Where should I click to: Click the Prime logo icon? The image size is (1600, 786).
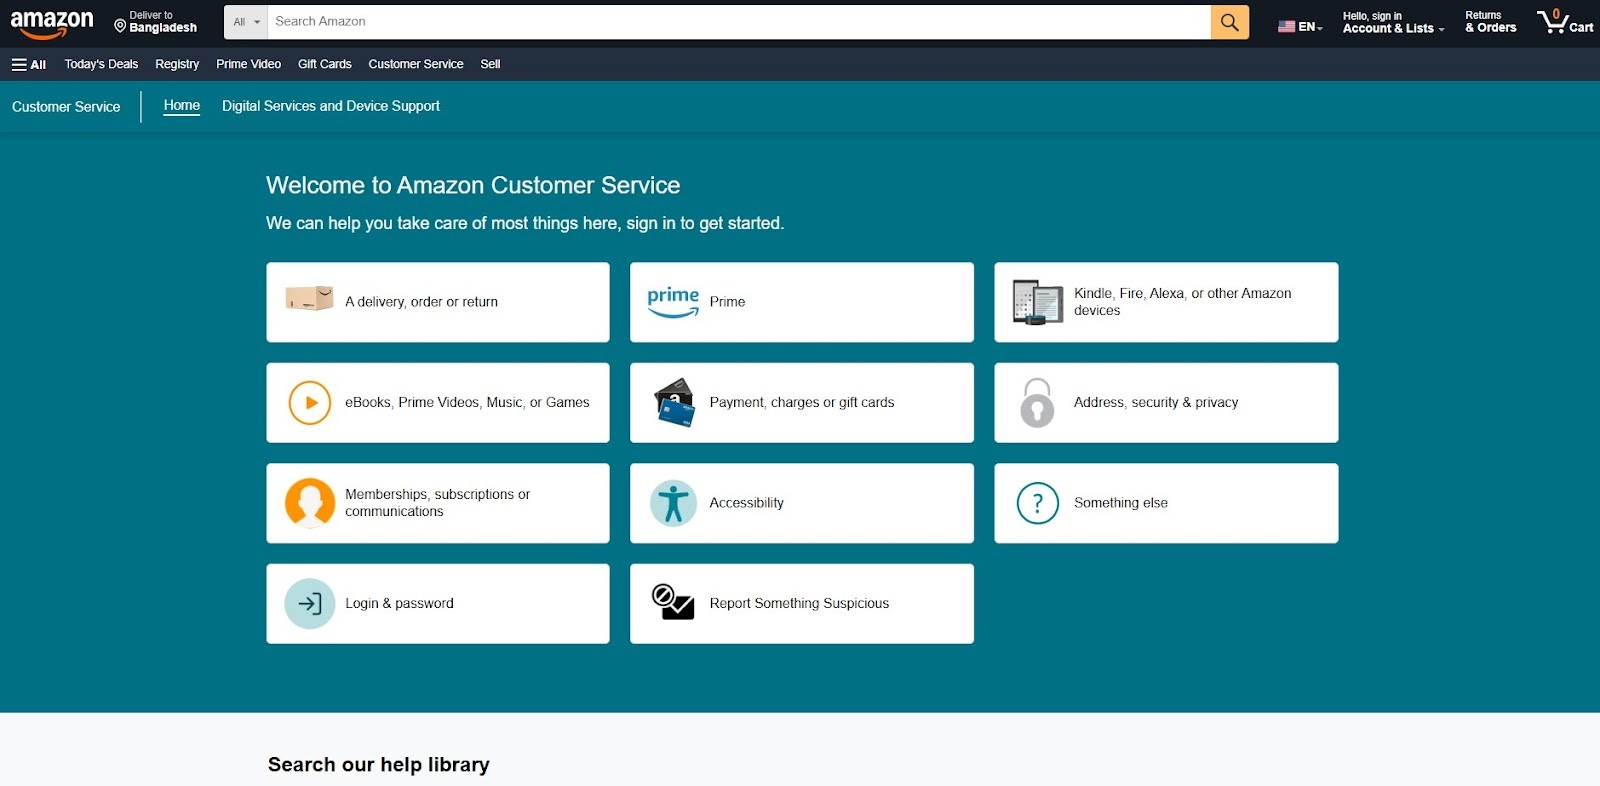(673, 302)
